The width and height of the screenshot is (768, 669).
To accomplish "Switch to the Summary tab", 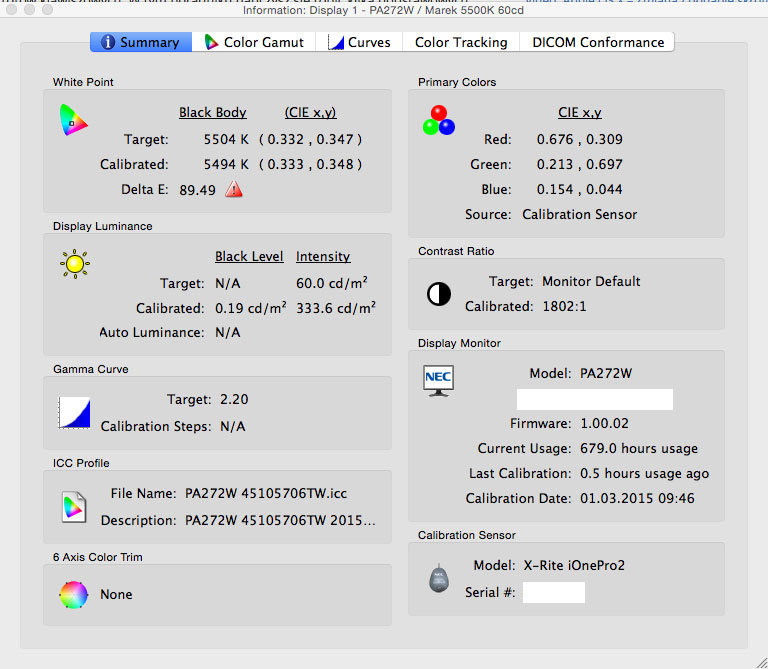I will pos(141,42).
